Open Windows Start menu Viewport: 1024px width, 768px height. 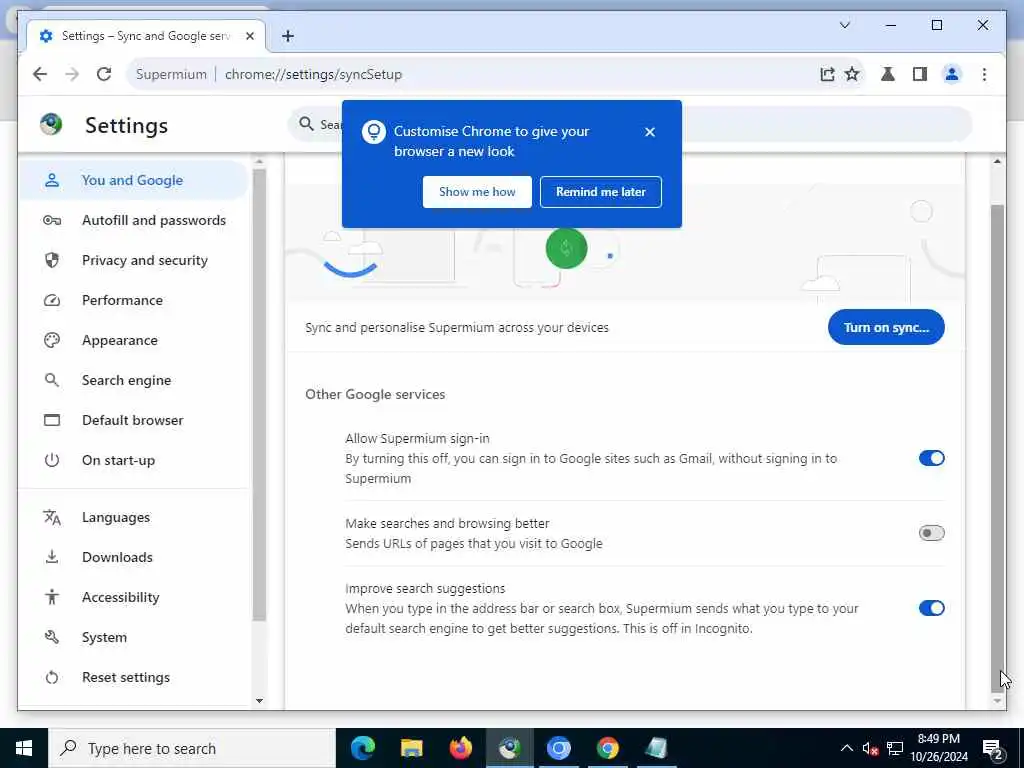click(24, 748)
